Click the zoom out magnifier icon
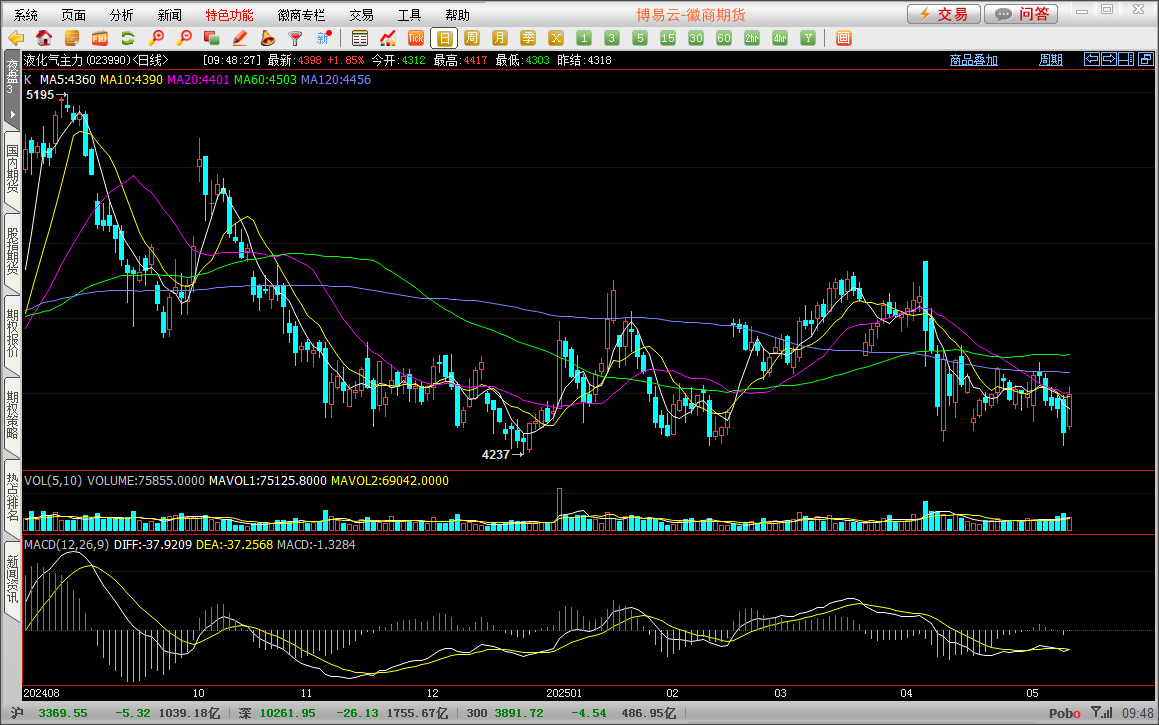The width and height of the screenshot is (1159, 725). (x=184, y=38)
